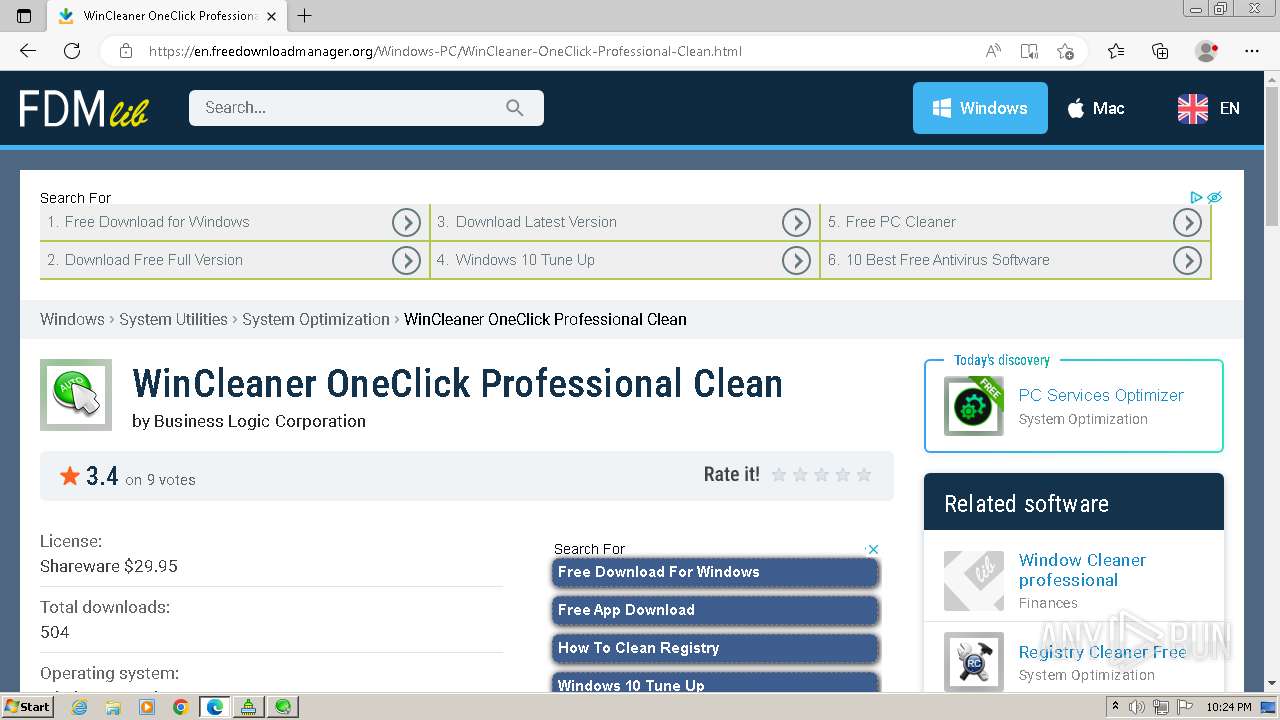Open Registry Cleaner Free link
This screenshot has width=1280, height=720.
(1102, 652)
